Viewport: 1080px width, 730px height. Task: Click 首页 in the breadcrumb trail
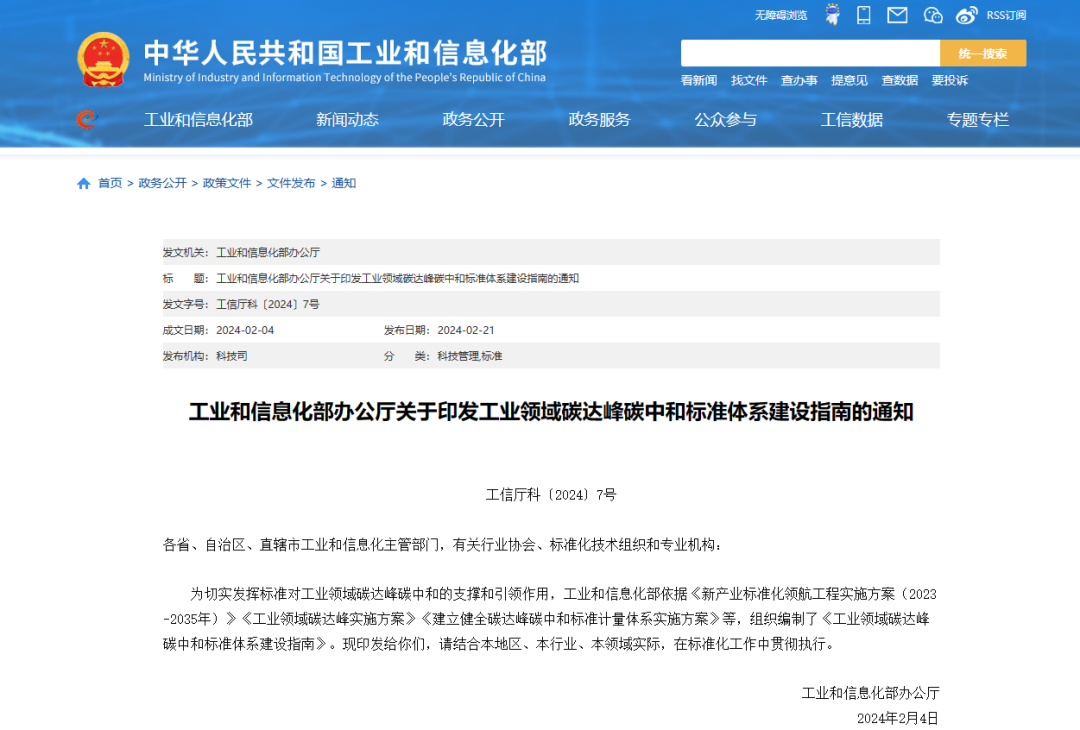point(110,183)
